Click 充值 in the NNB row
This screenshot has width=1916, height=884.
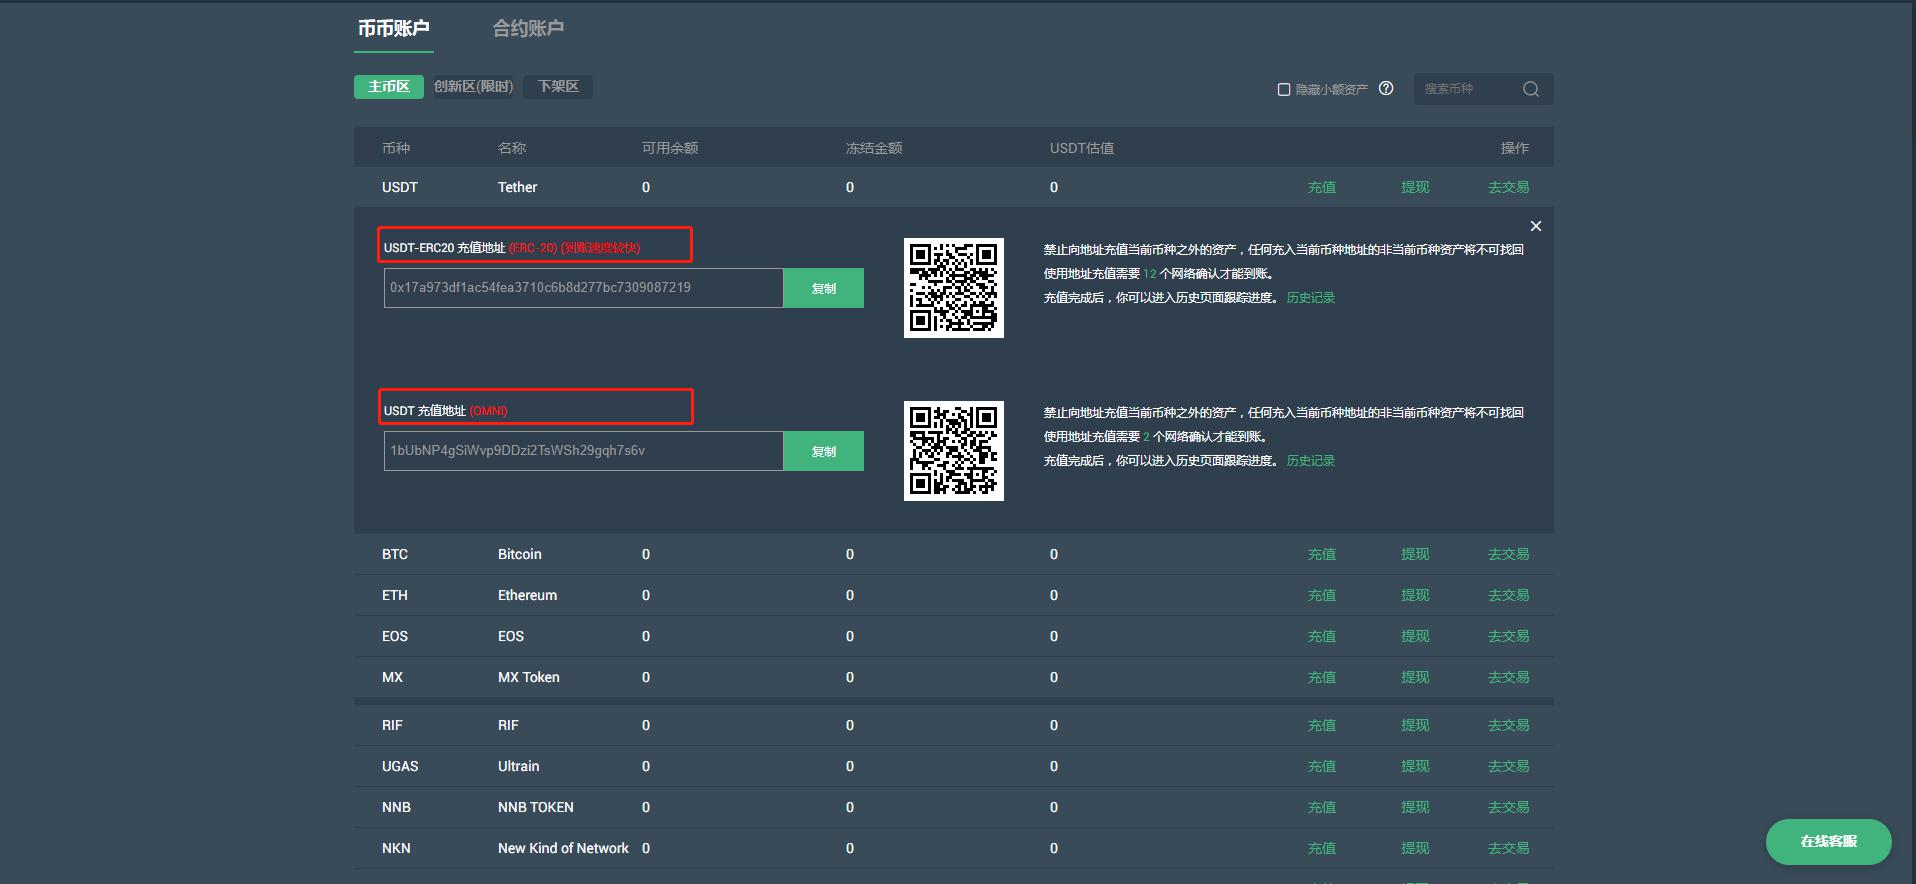pos(1322,807)
